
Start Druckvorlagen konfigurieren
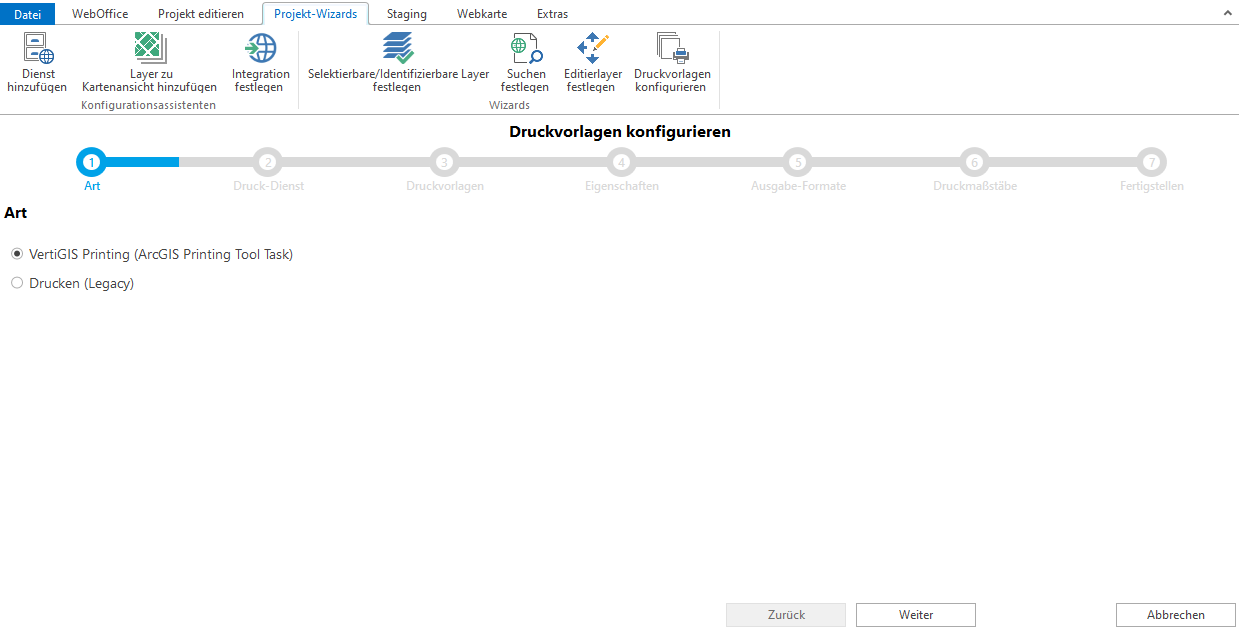[x=671, y=60]
